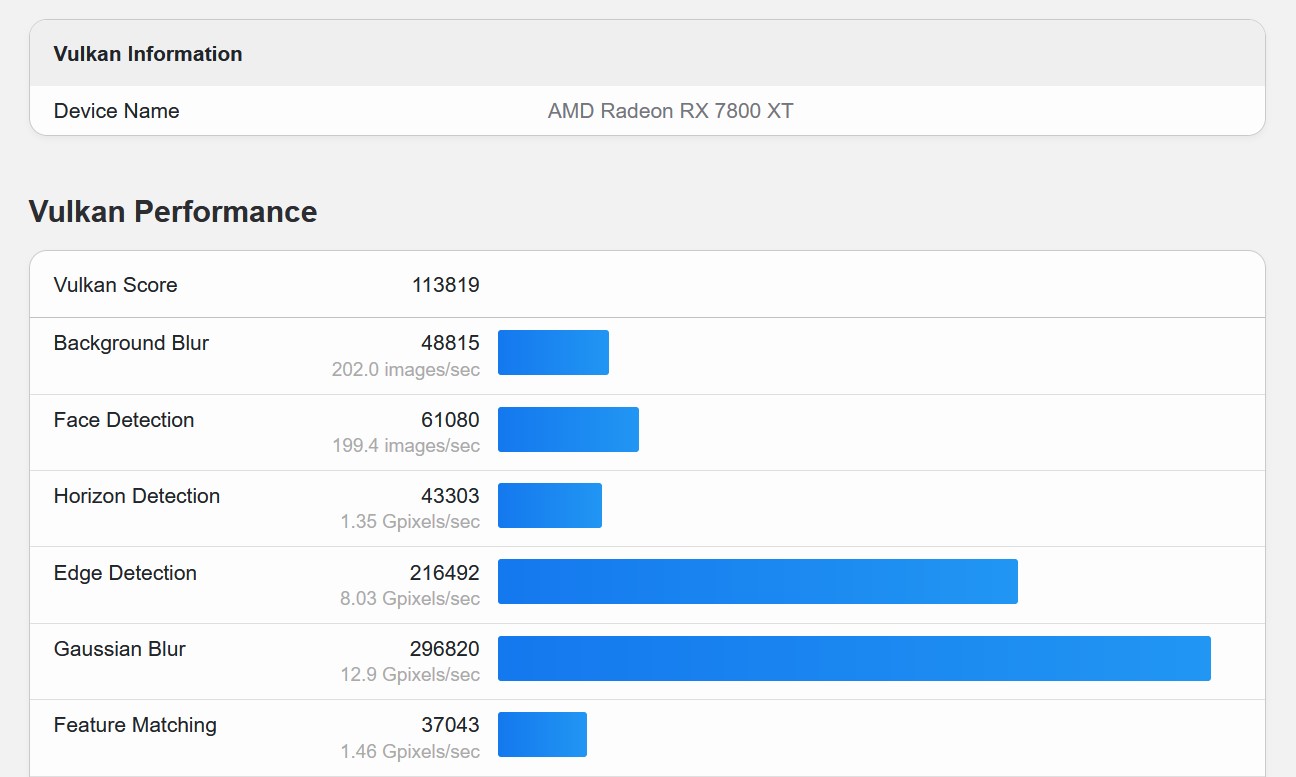Click the 'Horizon Detection' row label
Viewport: 1296px width, 777px height.
click(137, 496)
